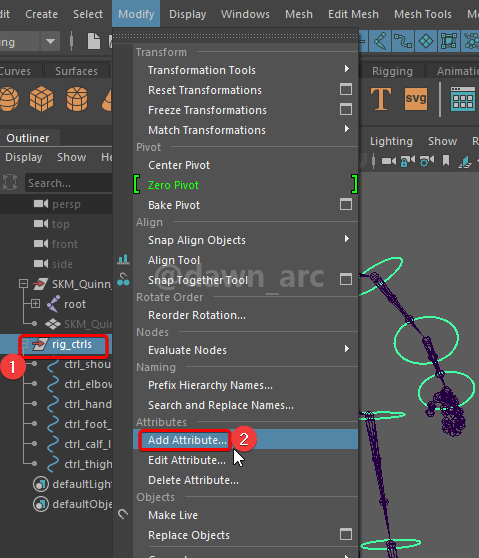Open Freeze Transformations option box

[x=346, y=109]
